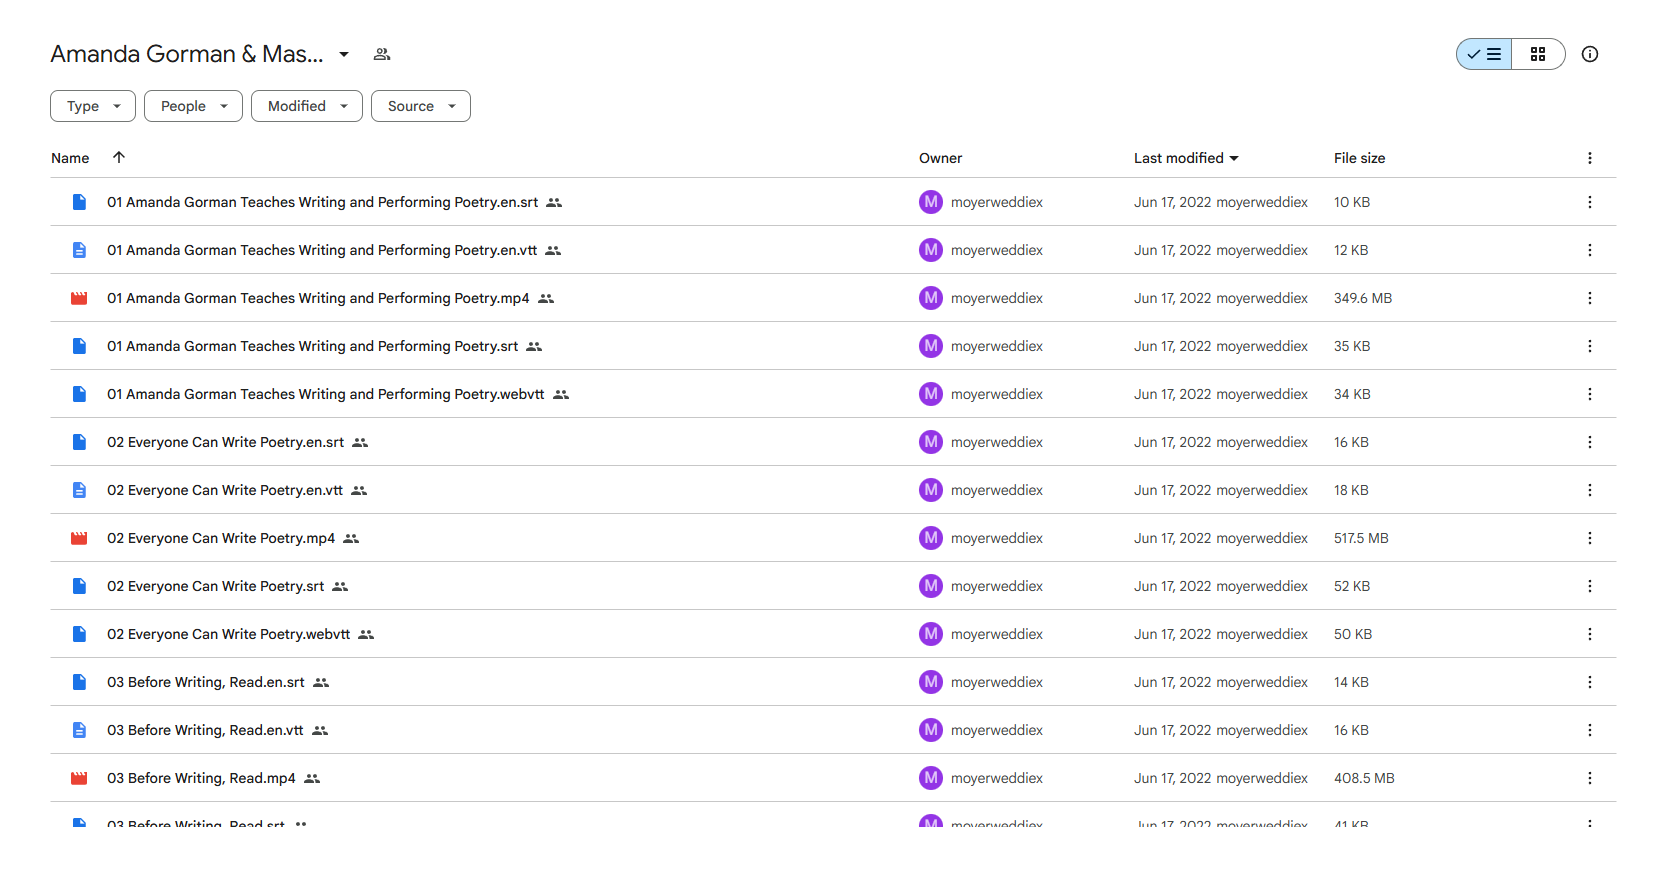This screenshot has width=1664, height=876.
Task: Click the shared folder people icon beside title
Action: pyautogui.click(x=382, y=54)
